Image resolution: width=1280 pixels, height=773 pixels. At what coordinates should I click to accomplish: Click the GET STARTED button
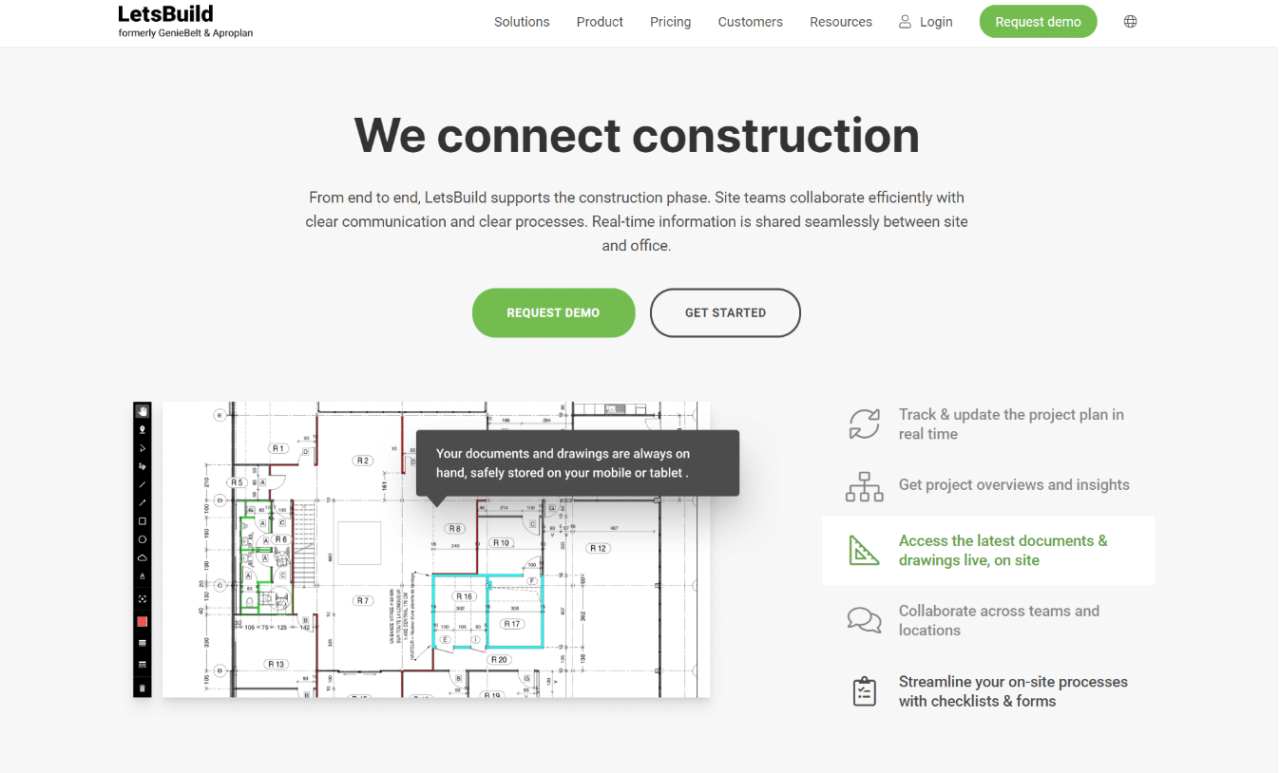coord(725,313)
